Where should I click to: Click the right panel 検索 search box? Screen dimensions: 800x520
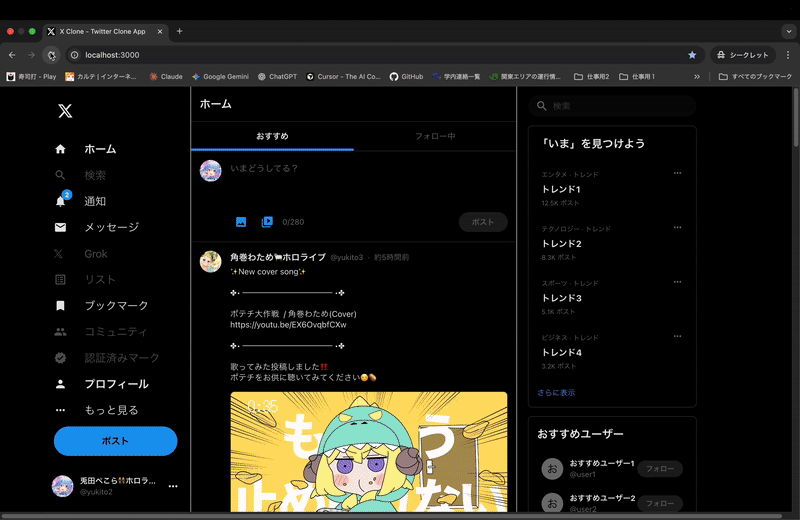[x=612, y=106]
